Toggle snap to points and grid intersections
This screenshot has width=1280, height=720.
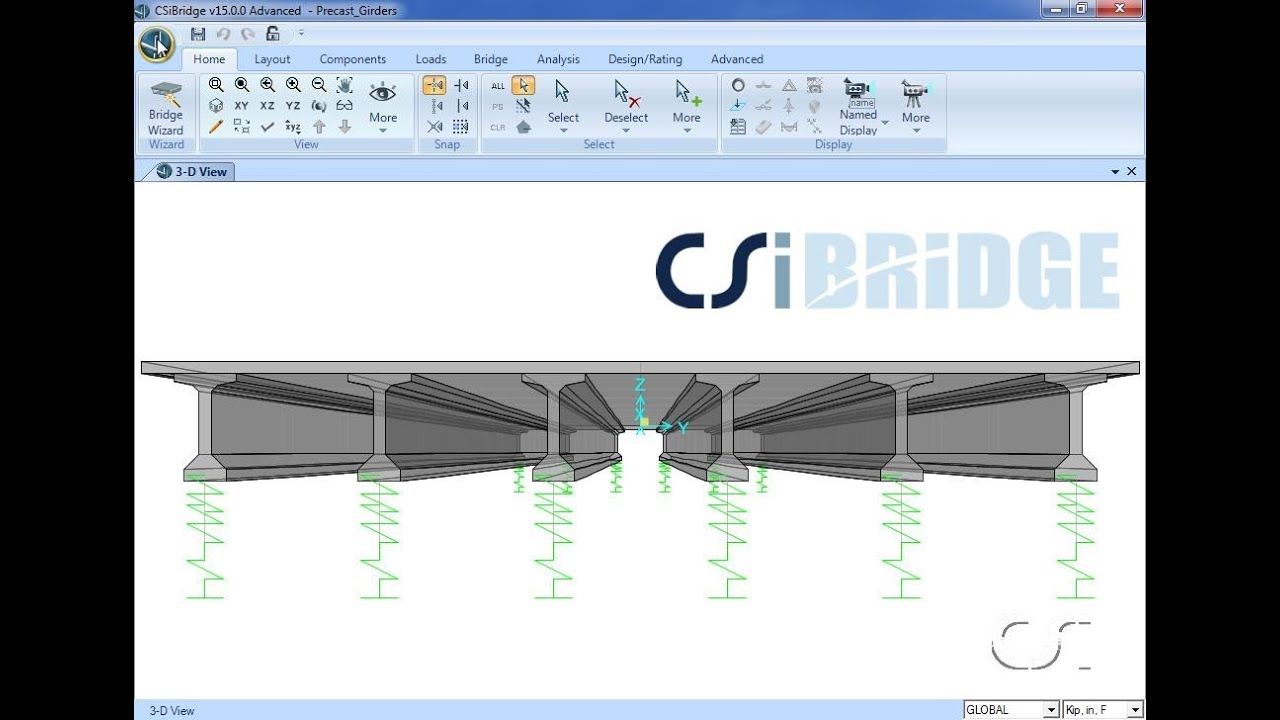tap(435, 85)
